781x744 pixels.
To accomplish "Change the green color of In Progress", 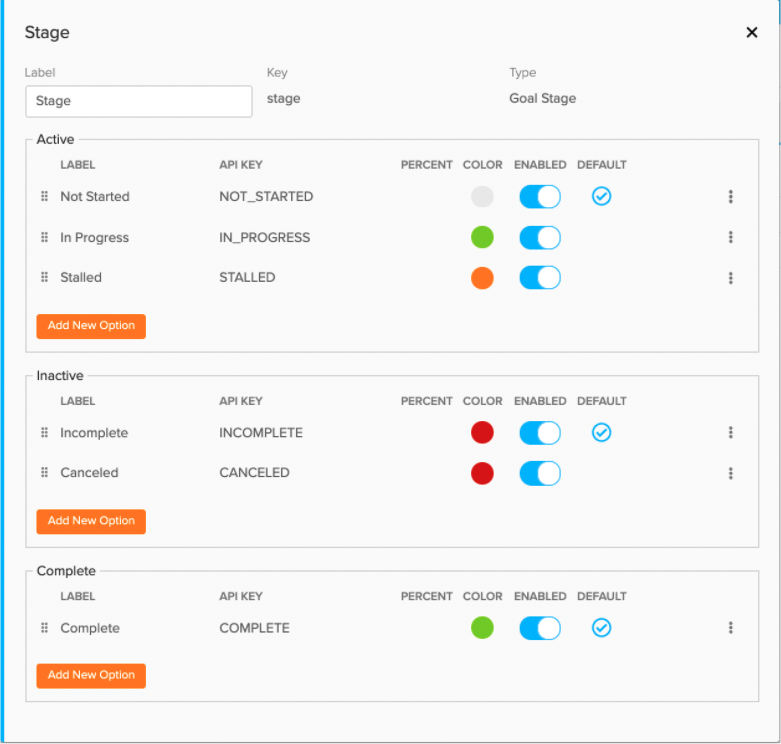I will (482, 237).
